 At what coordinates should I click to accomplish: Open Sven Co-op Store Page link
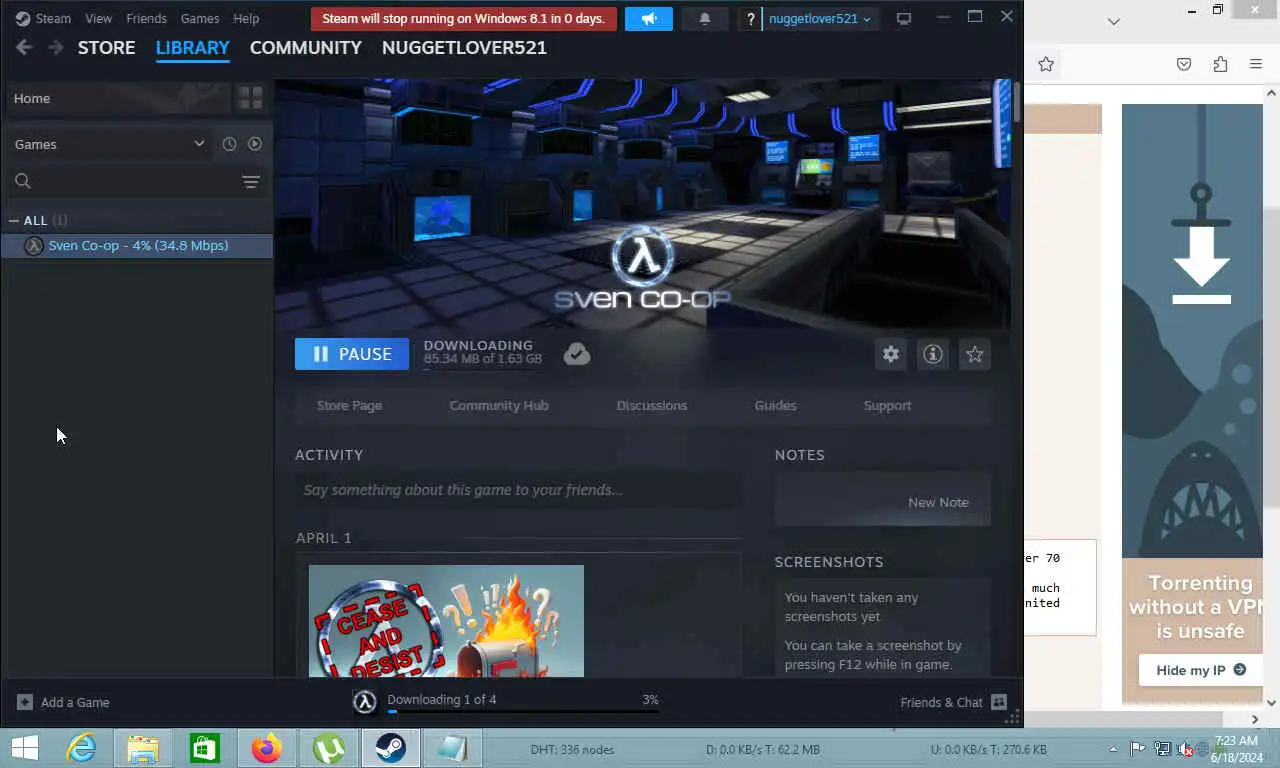pyautogui.click(x=349, y=405)
